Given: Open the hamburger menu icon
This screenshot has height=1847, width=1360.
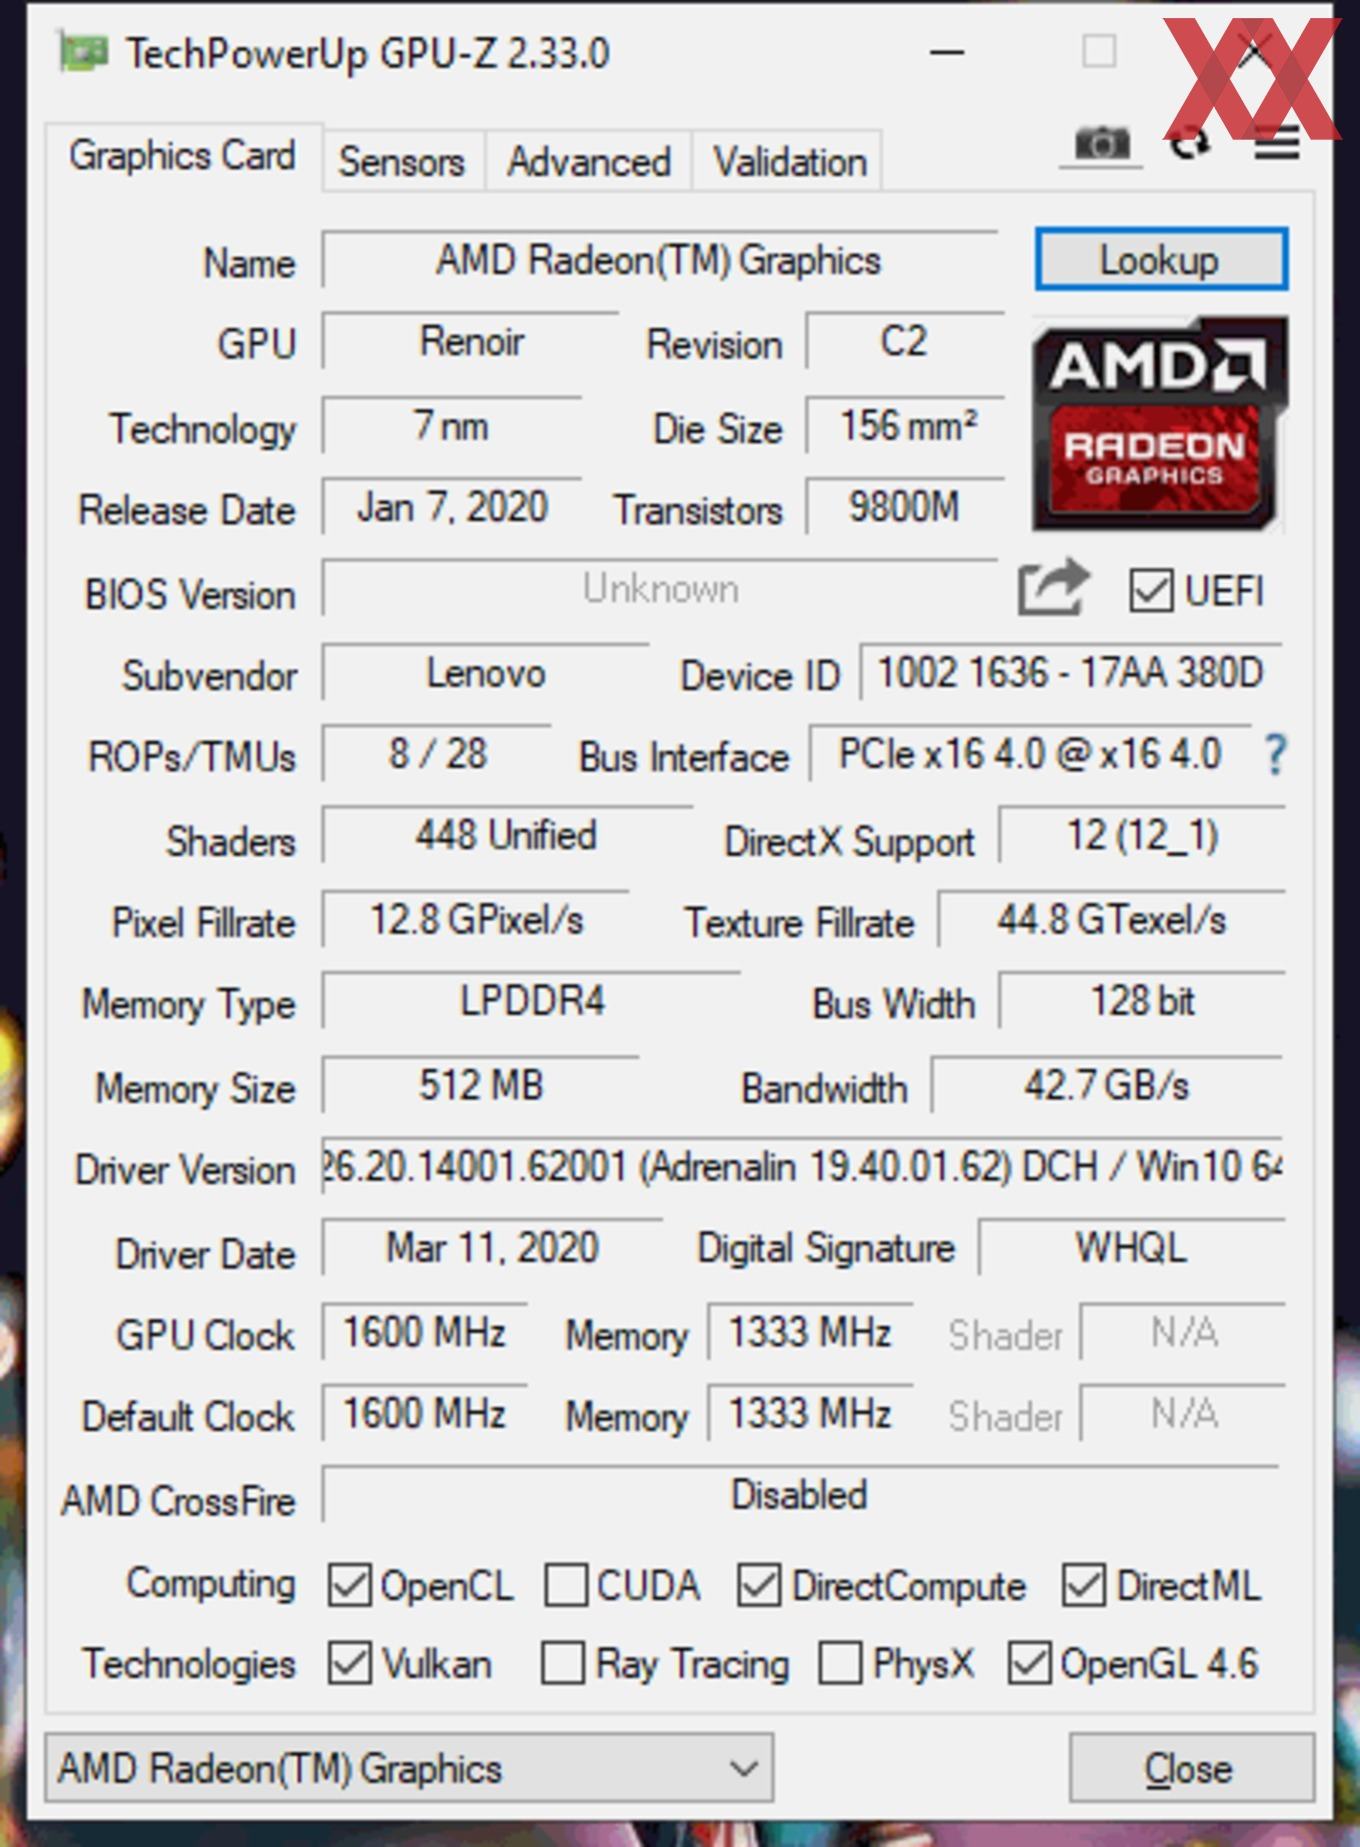Looking at the screenshot, I should coord(1276,145).
